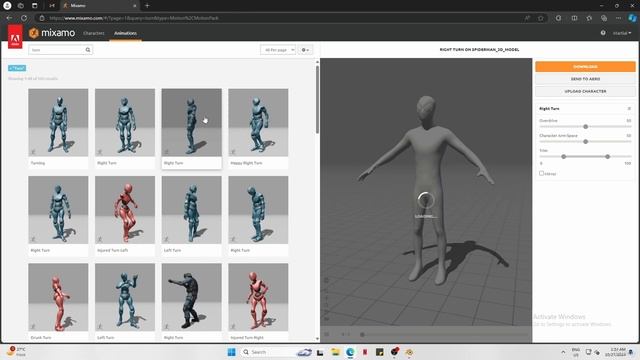Screen dimensions: 640x360
Task: Close the Mixamo browser tab
Action: click(135, 6)
